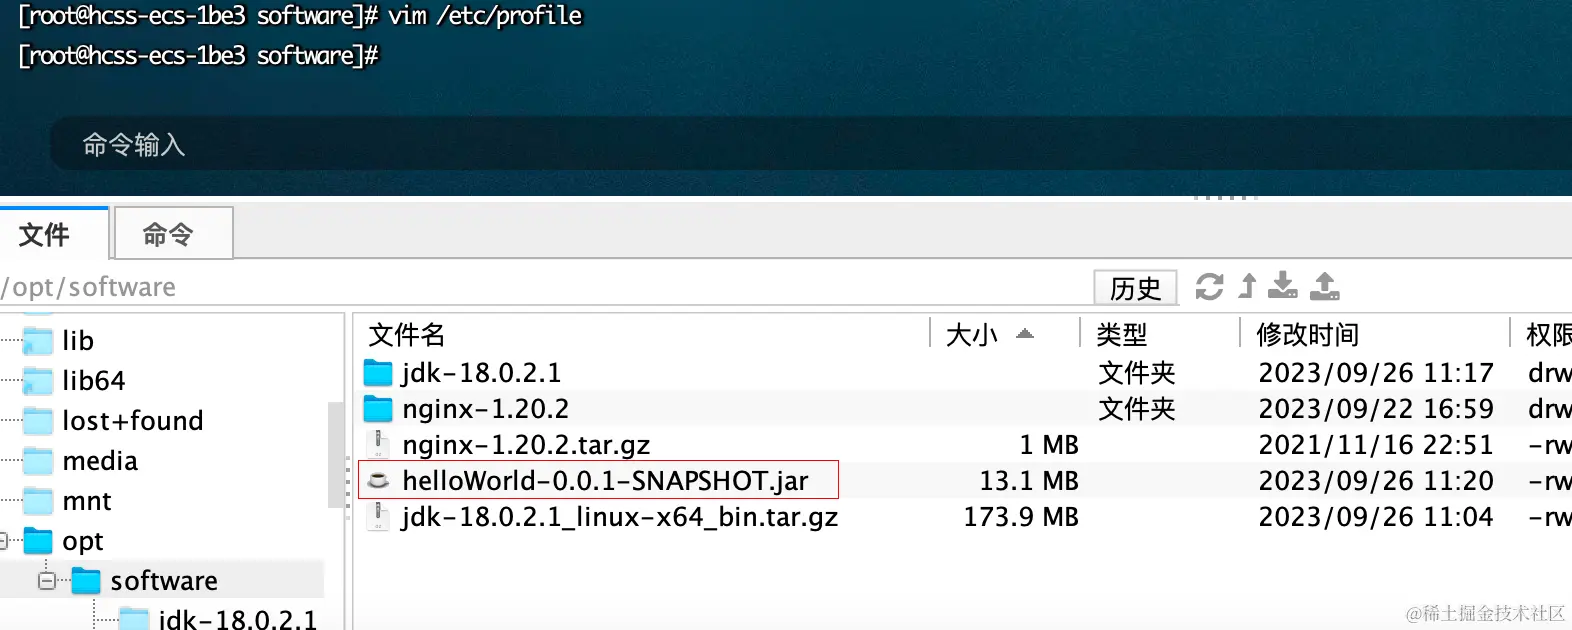1572x630 pixels.
Task: Click the upload file icon
Action: [1324, 286]
